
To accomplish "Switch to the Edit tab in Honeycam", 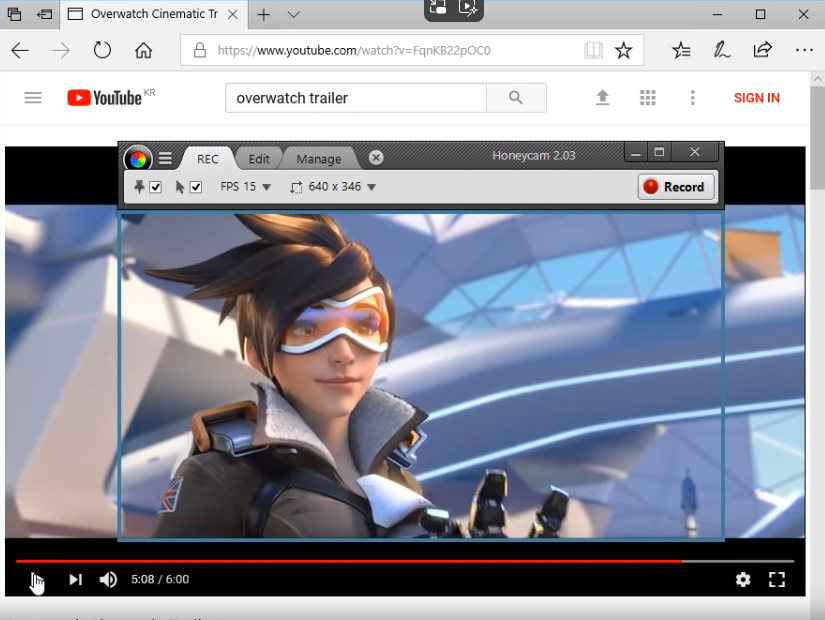I will [x=258, y=159].
